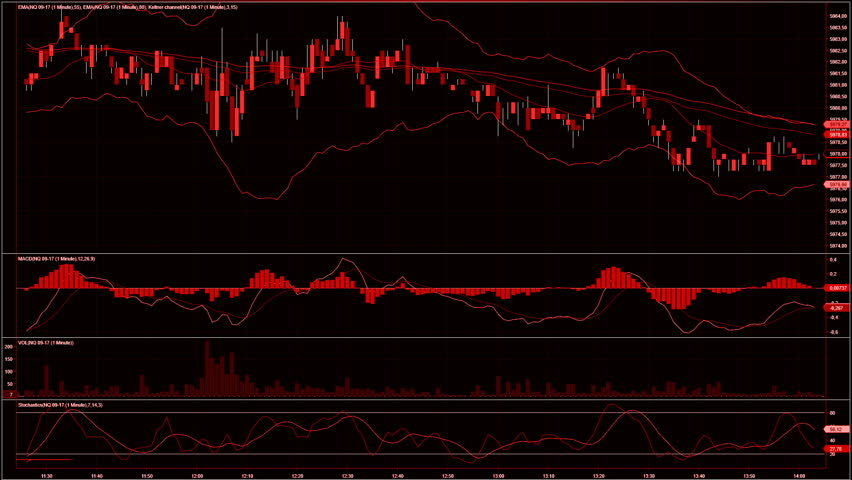Select the Stochastics 56.12 value marker
Image resolution: width=852 pixels, height=480 pixels.
(x=837, y=429)
